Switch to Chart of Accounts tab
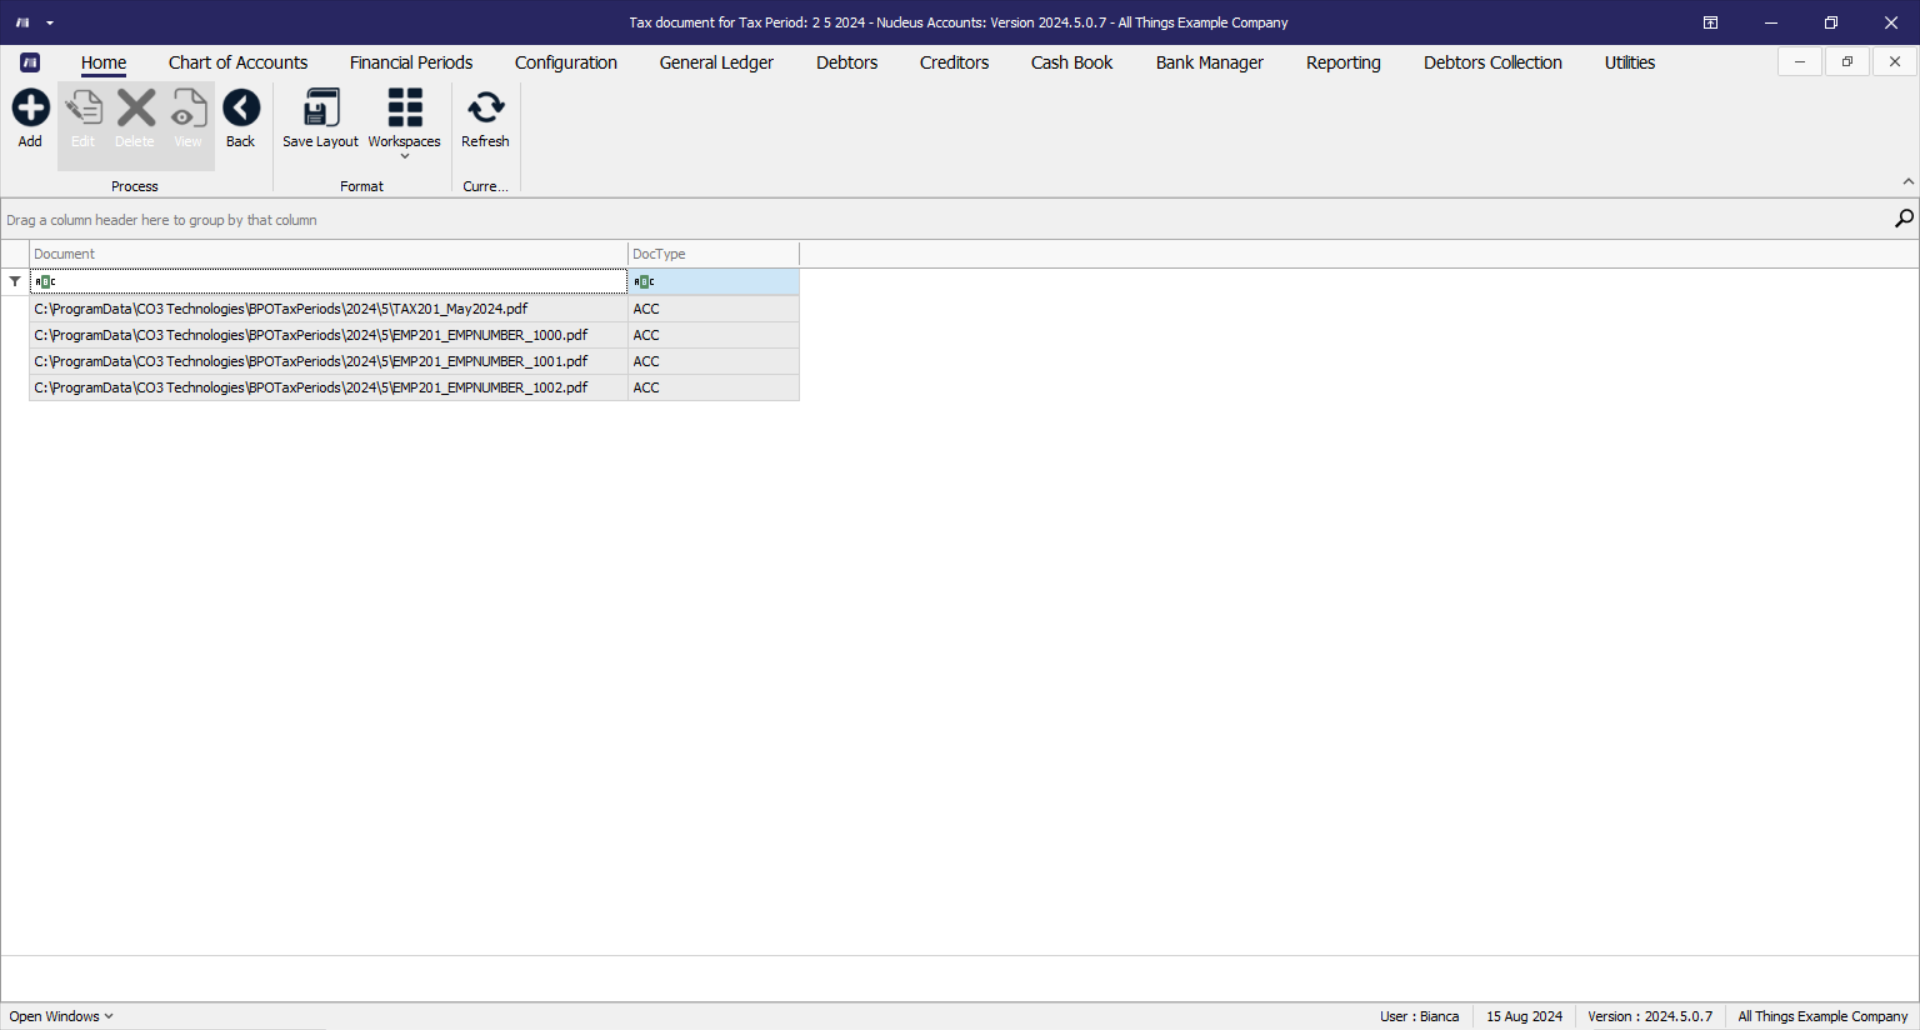Viewport: 1920px width, 1030px height. (238, 62)
